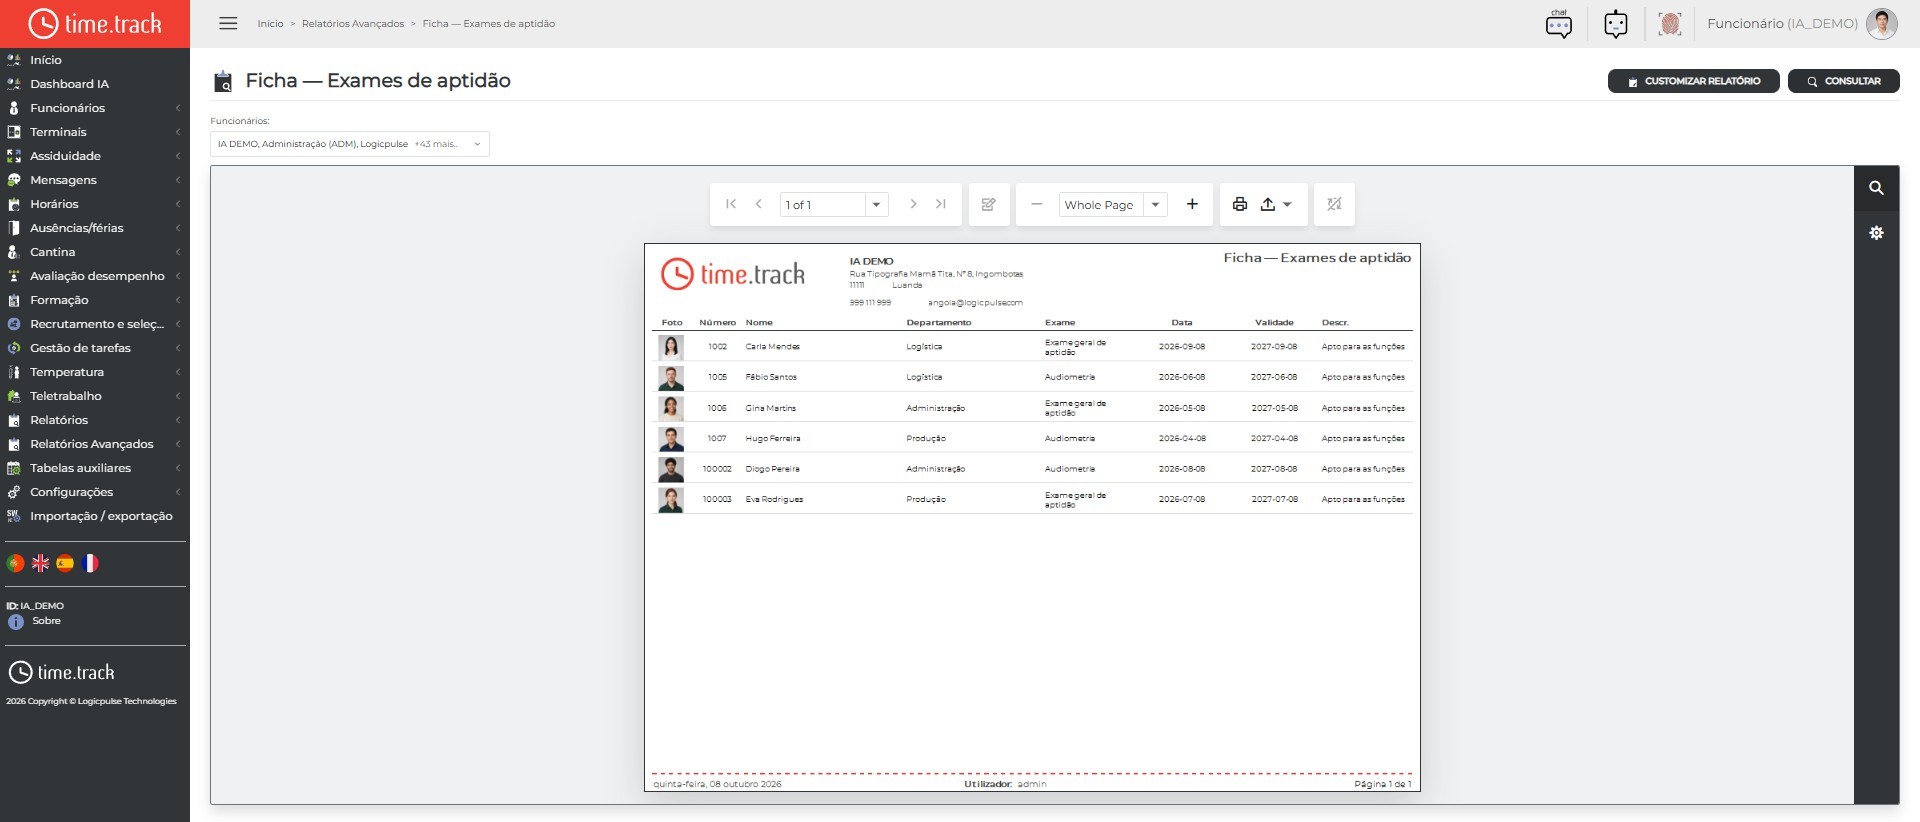Viewport: 1920px width, 822px height.
Task: Open report viewer settings gear
Action: 1877,233
